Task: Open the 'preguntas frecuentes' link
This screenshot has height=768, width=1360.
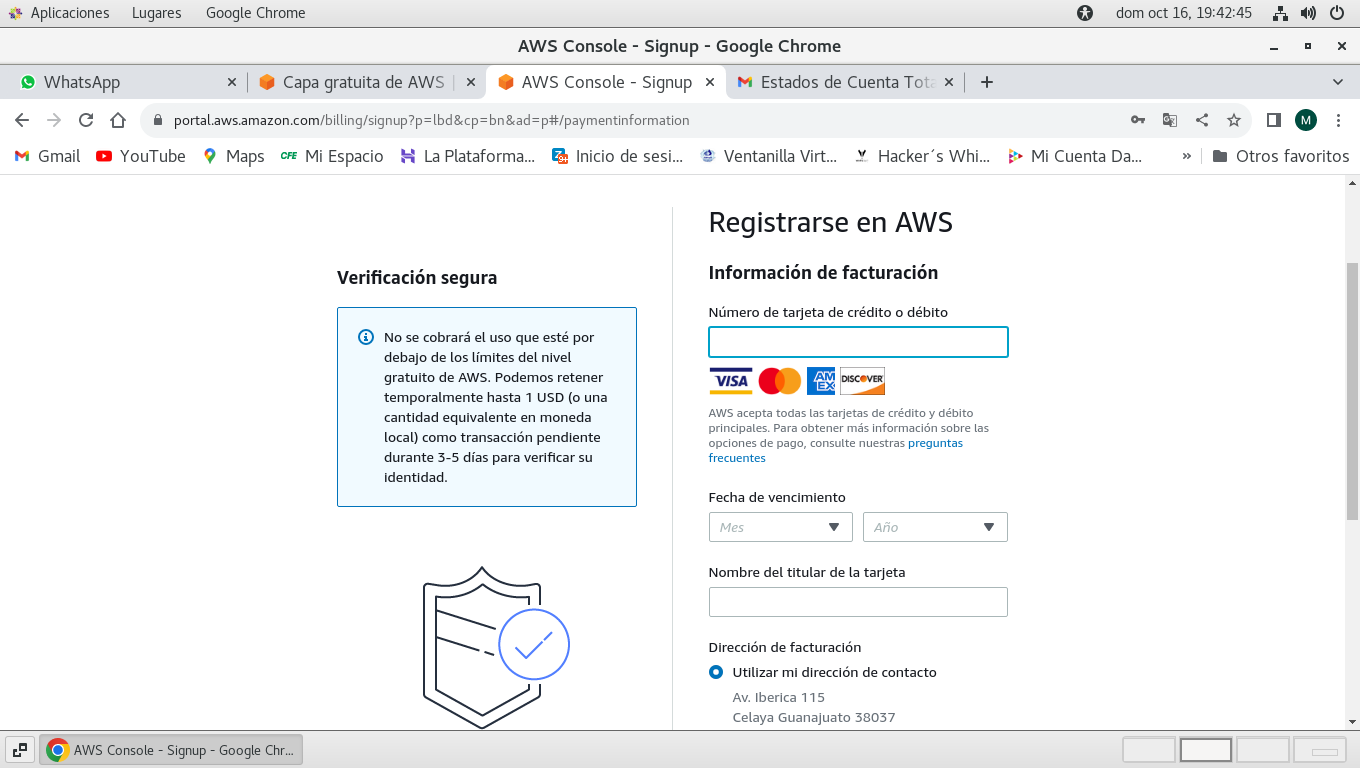Action: point(935,443)
